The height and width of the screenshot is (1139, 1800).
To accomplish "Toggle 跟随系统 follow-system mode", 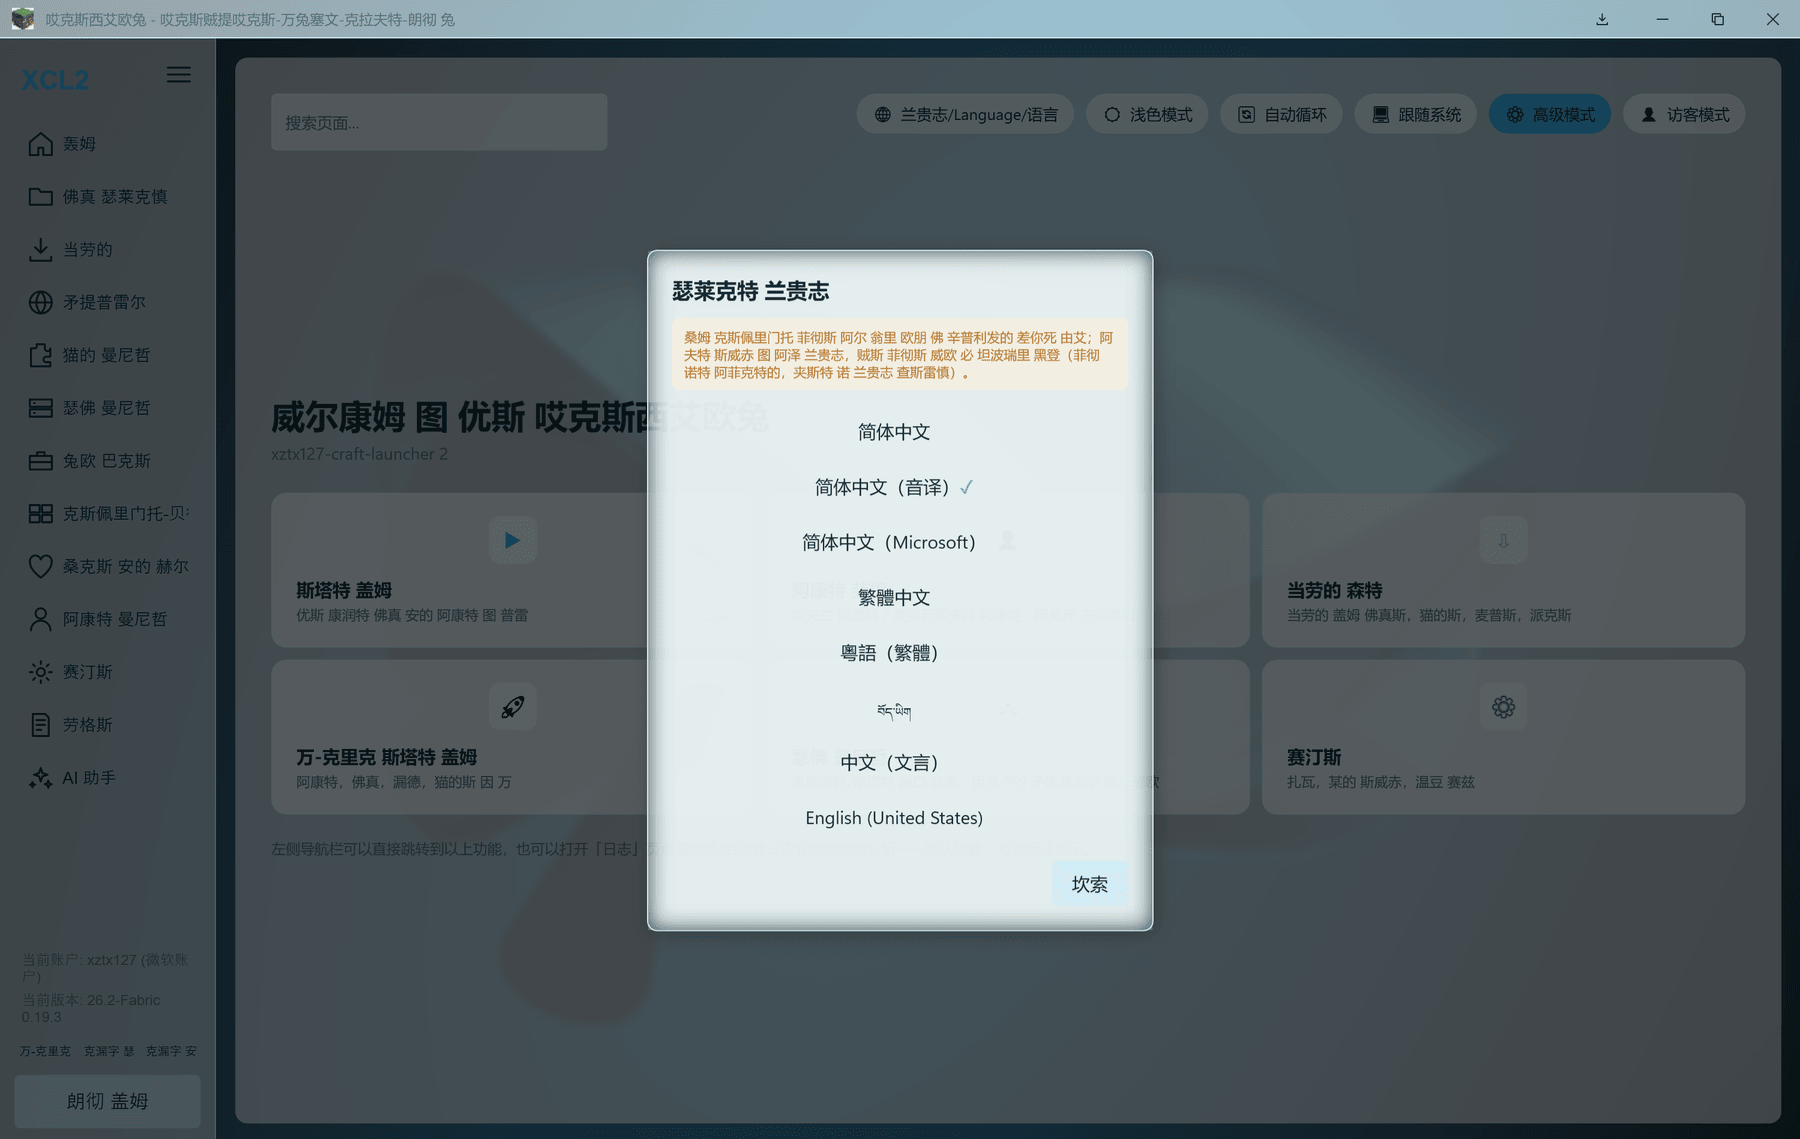I will click(1416, 115).
